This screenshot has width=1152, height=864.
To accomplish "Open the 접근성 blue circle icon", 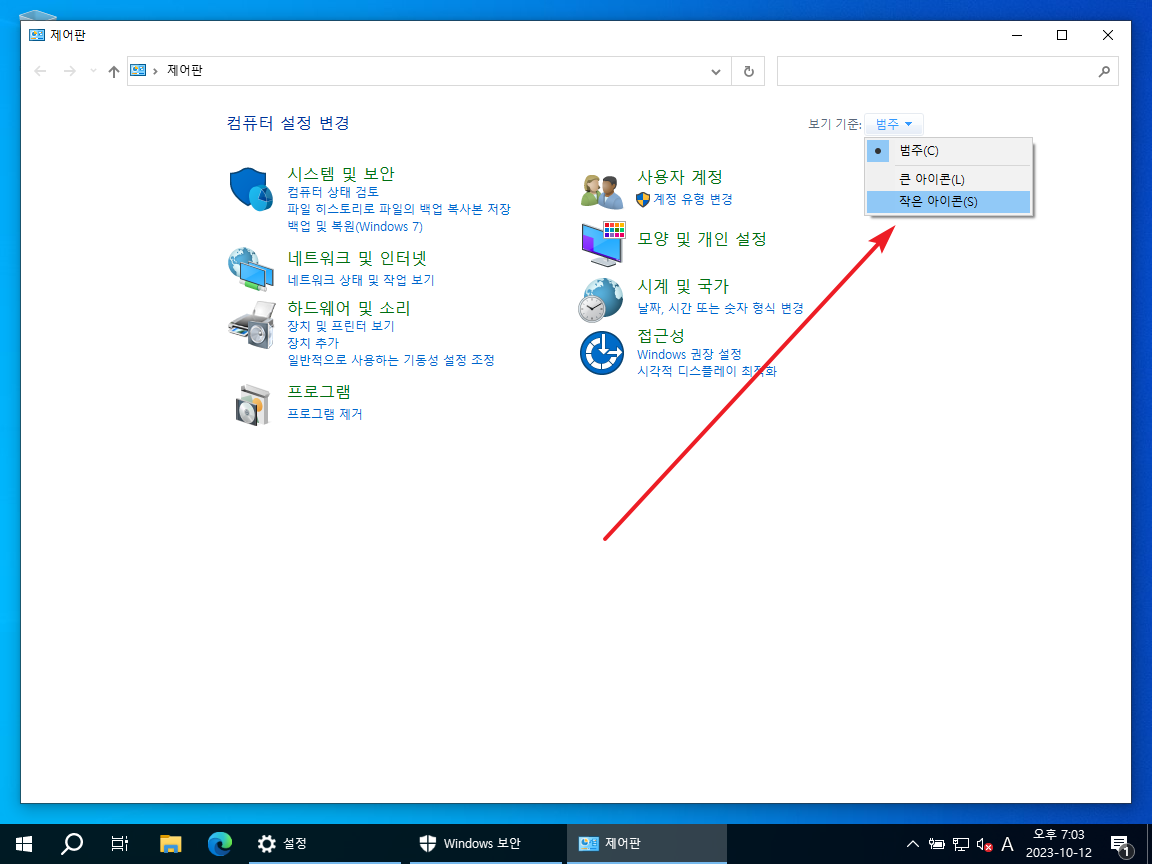I will [x=602, y=353].
